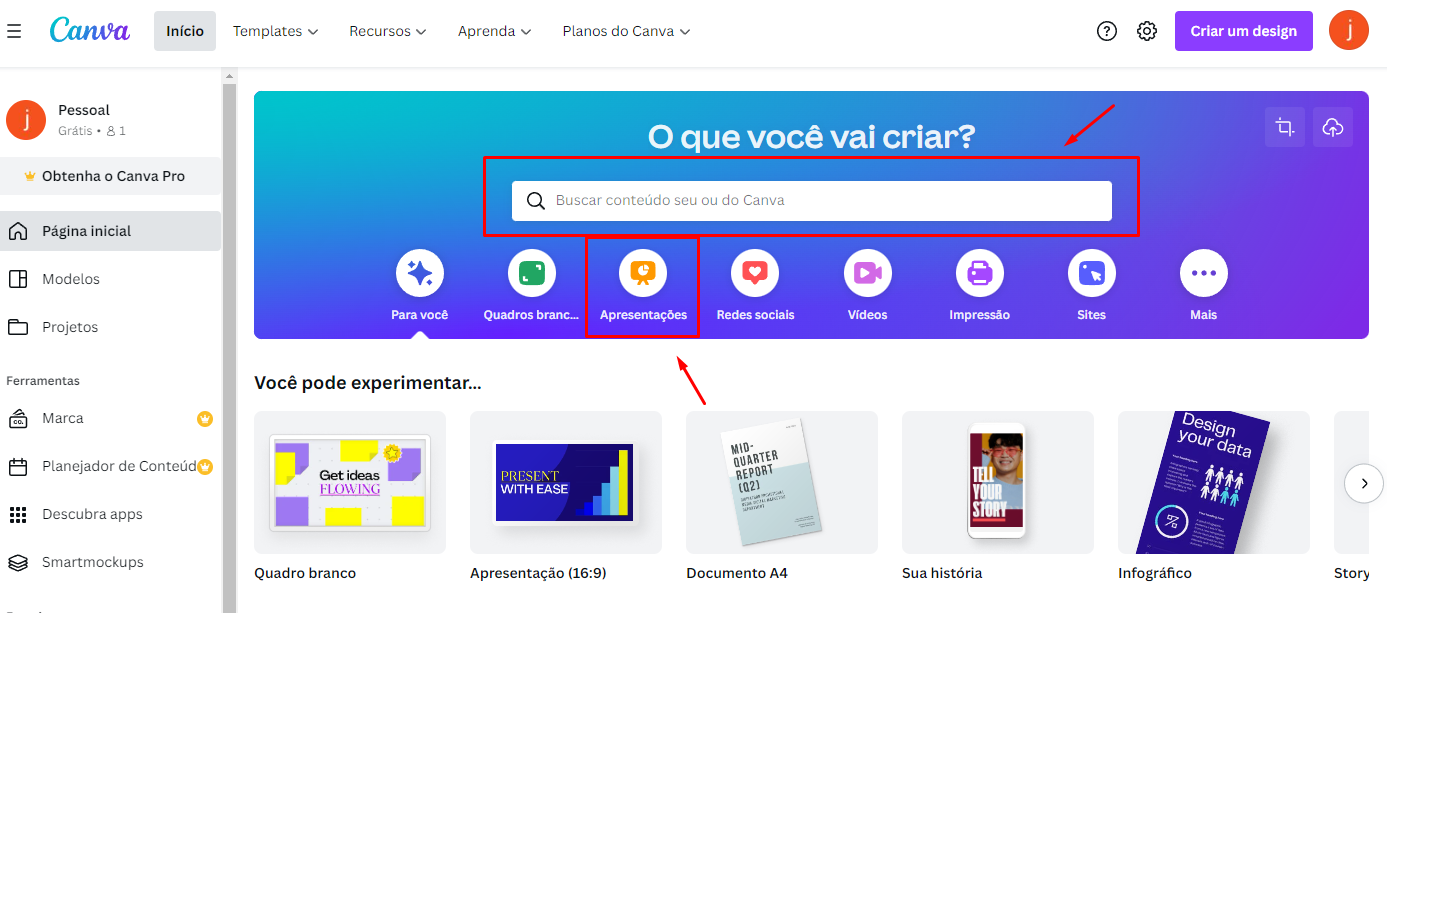Select the Sites category icon
The image size is (1440, 900).
[x=1092, y=273]
